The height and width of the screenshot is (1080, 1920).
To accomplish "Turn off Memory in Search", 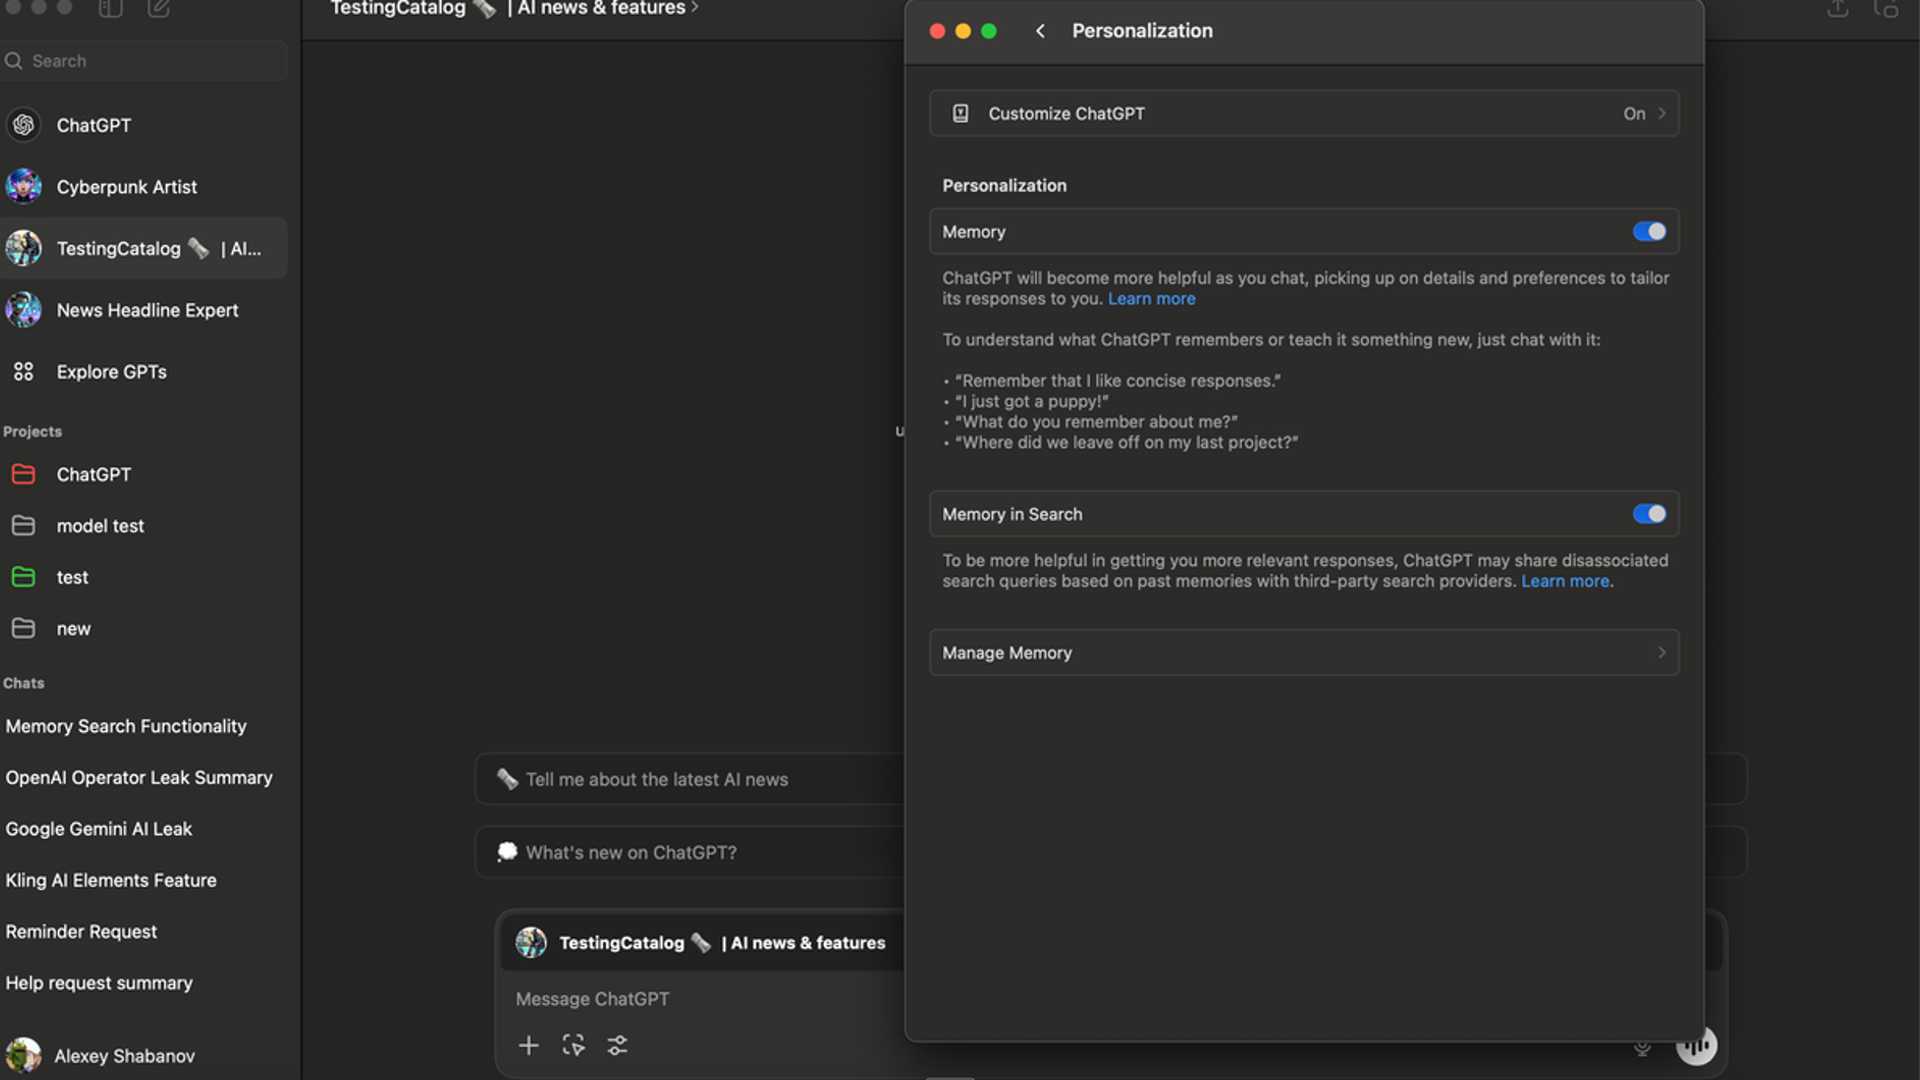I will (1648, 514).
